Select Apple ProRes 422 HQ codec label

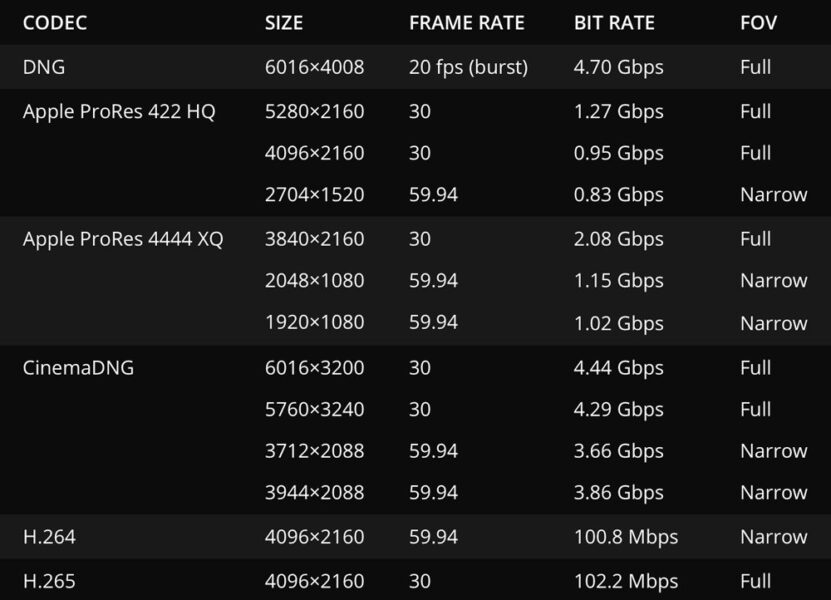coord(119,111)
